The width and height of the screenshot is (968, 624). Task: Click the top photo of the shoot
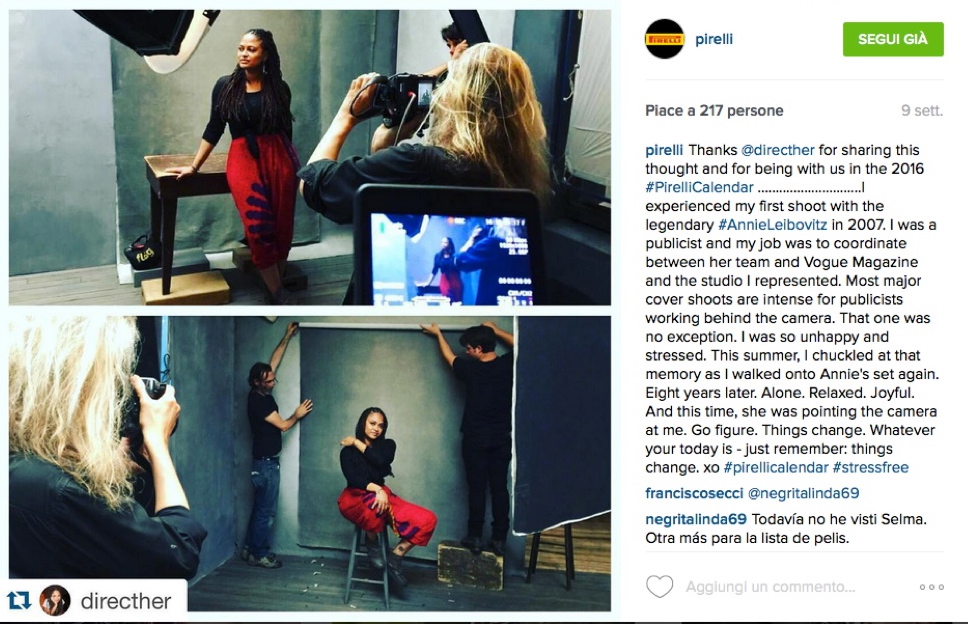point(309,157)
